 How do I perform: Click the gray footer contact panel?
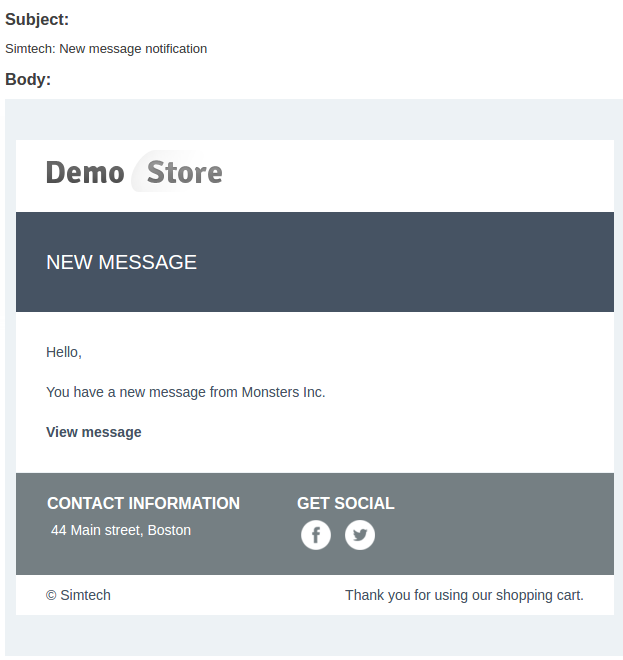(x=315, y=524)
